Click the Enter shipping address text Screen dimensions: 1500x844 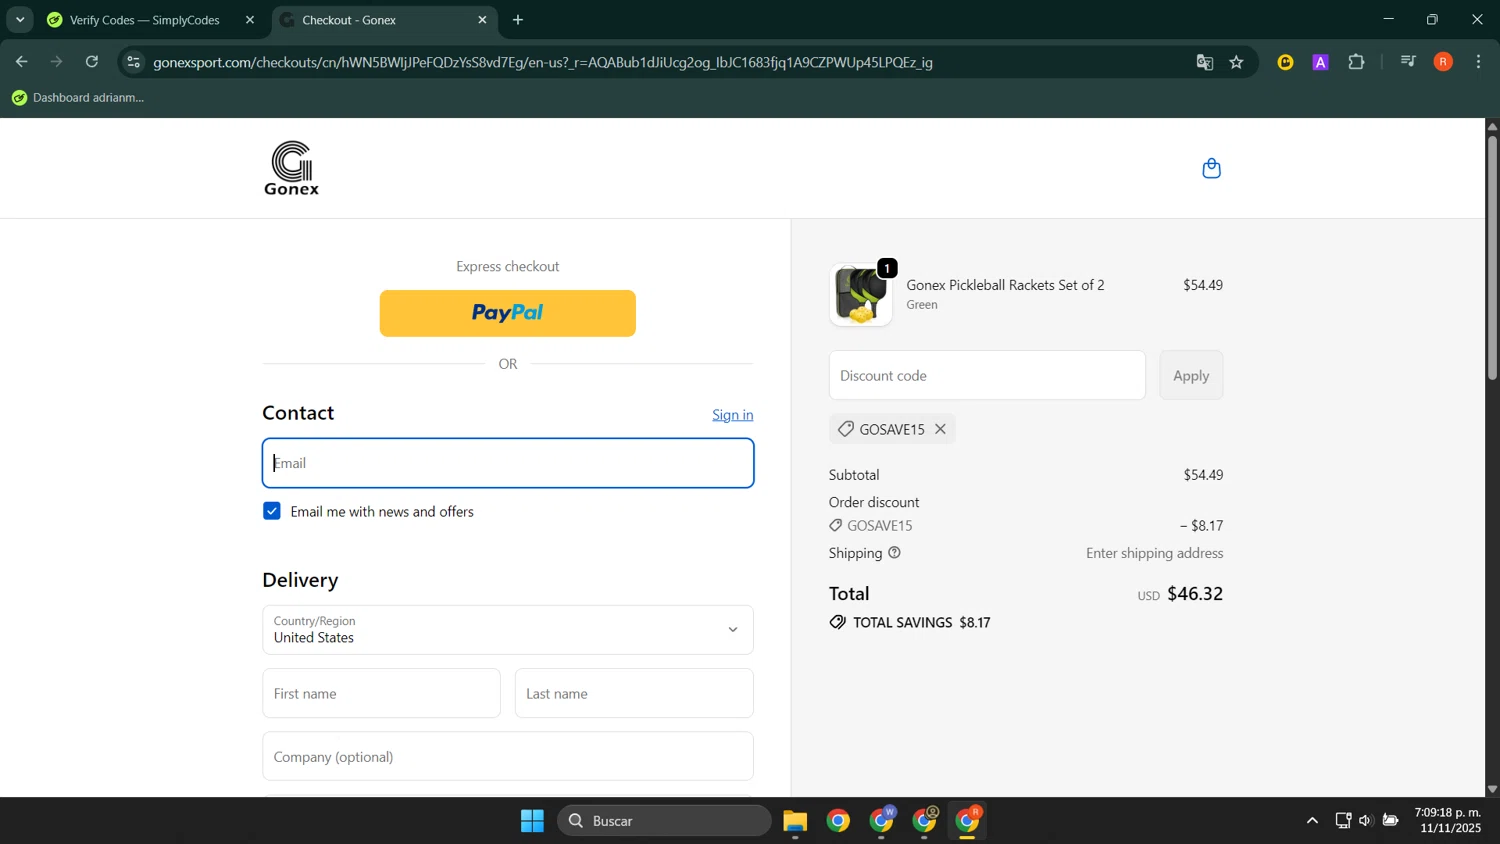pyautogui.click(x=1154, y=553)
